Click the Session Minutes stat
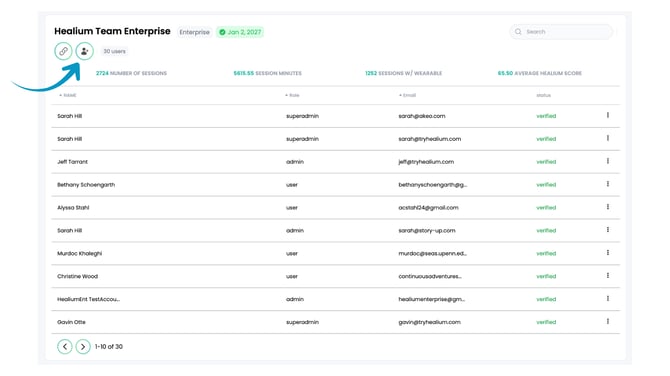670x376 pixels. [267, 73]
